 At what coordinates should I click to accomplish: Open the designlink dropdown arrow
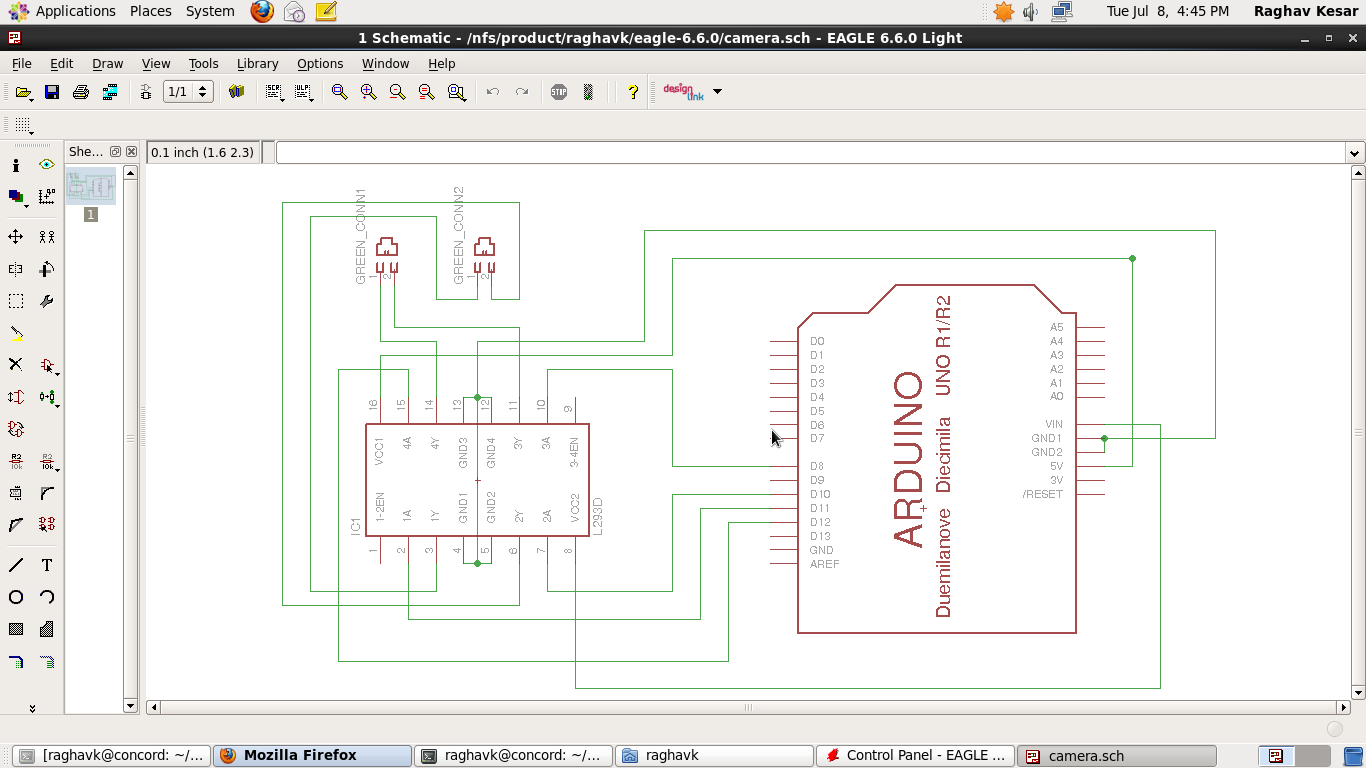(717, 92)
